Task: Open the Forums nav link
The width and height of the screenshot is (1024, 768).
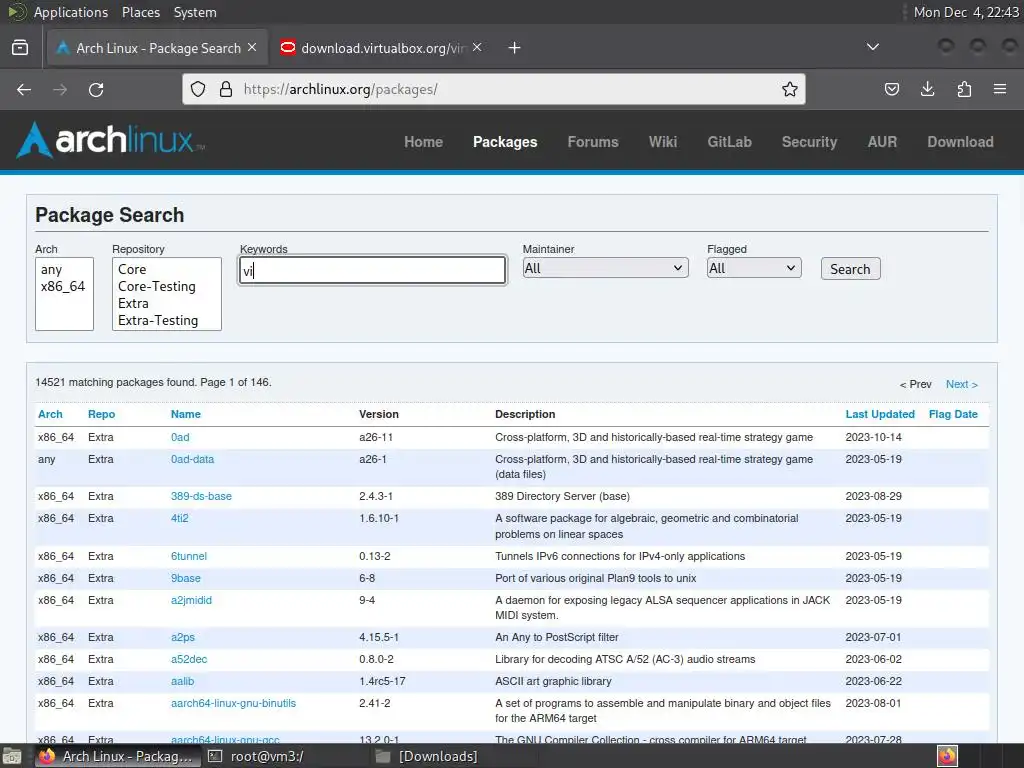Action: (x=592, y=142)
